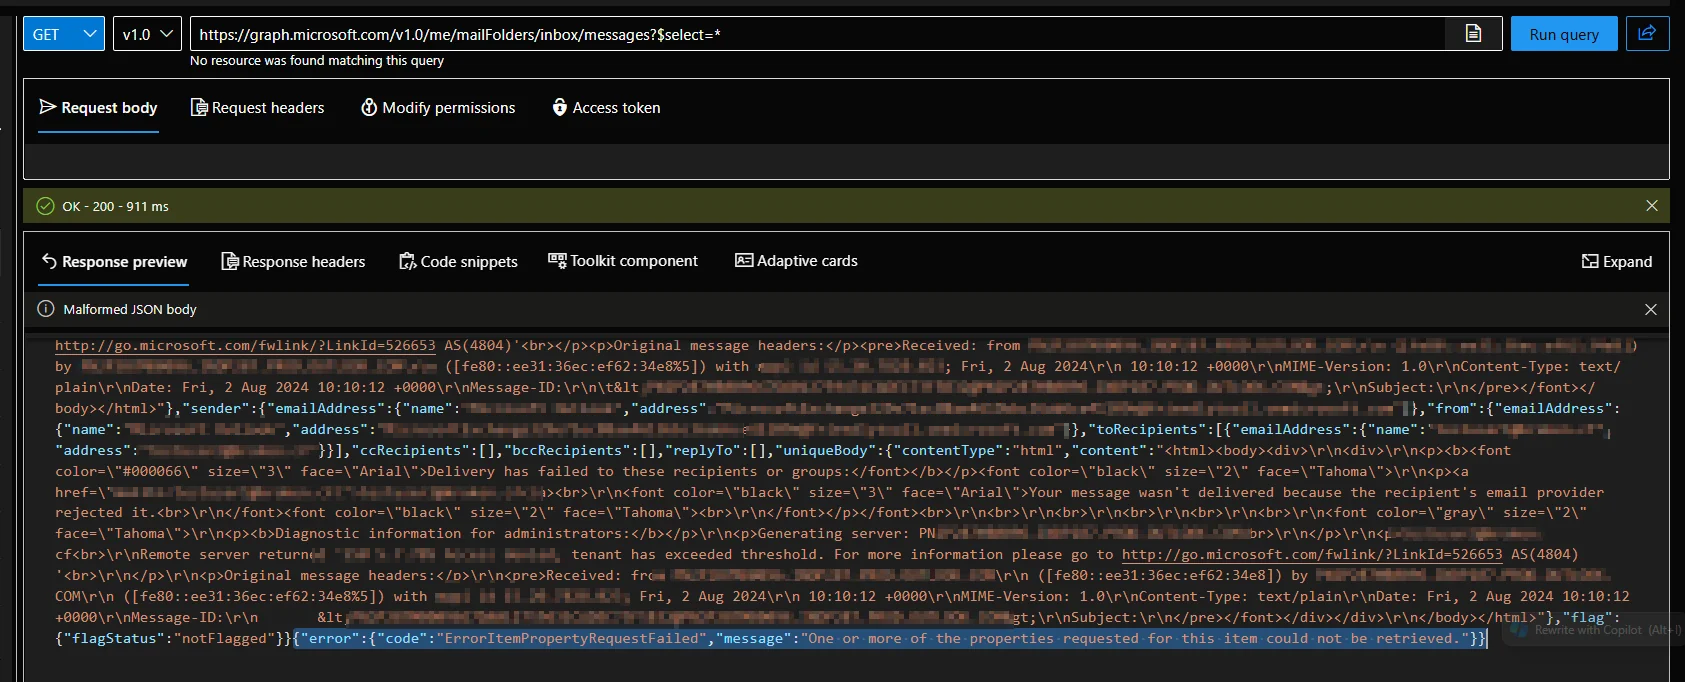1685x682 pixels.
Task: Click the Toolkit component icon
Action: point(557,260)
